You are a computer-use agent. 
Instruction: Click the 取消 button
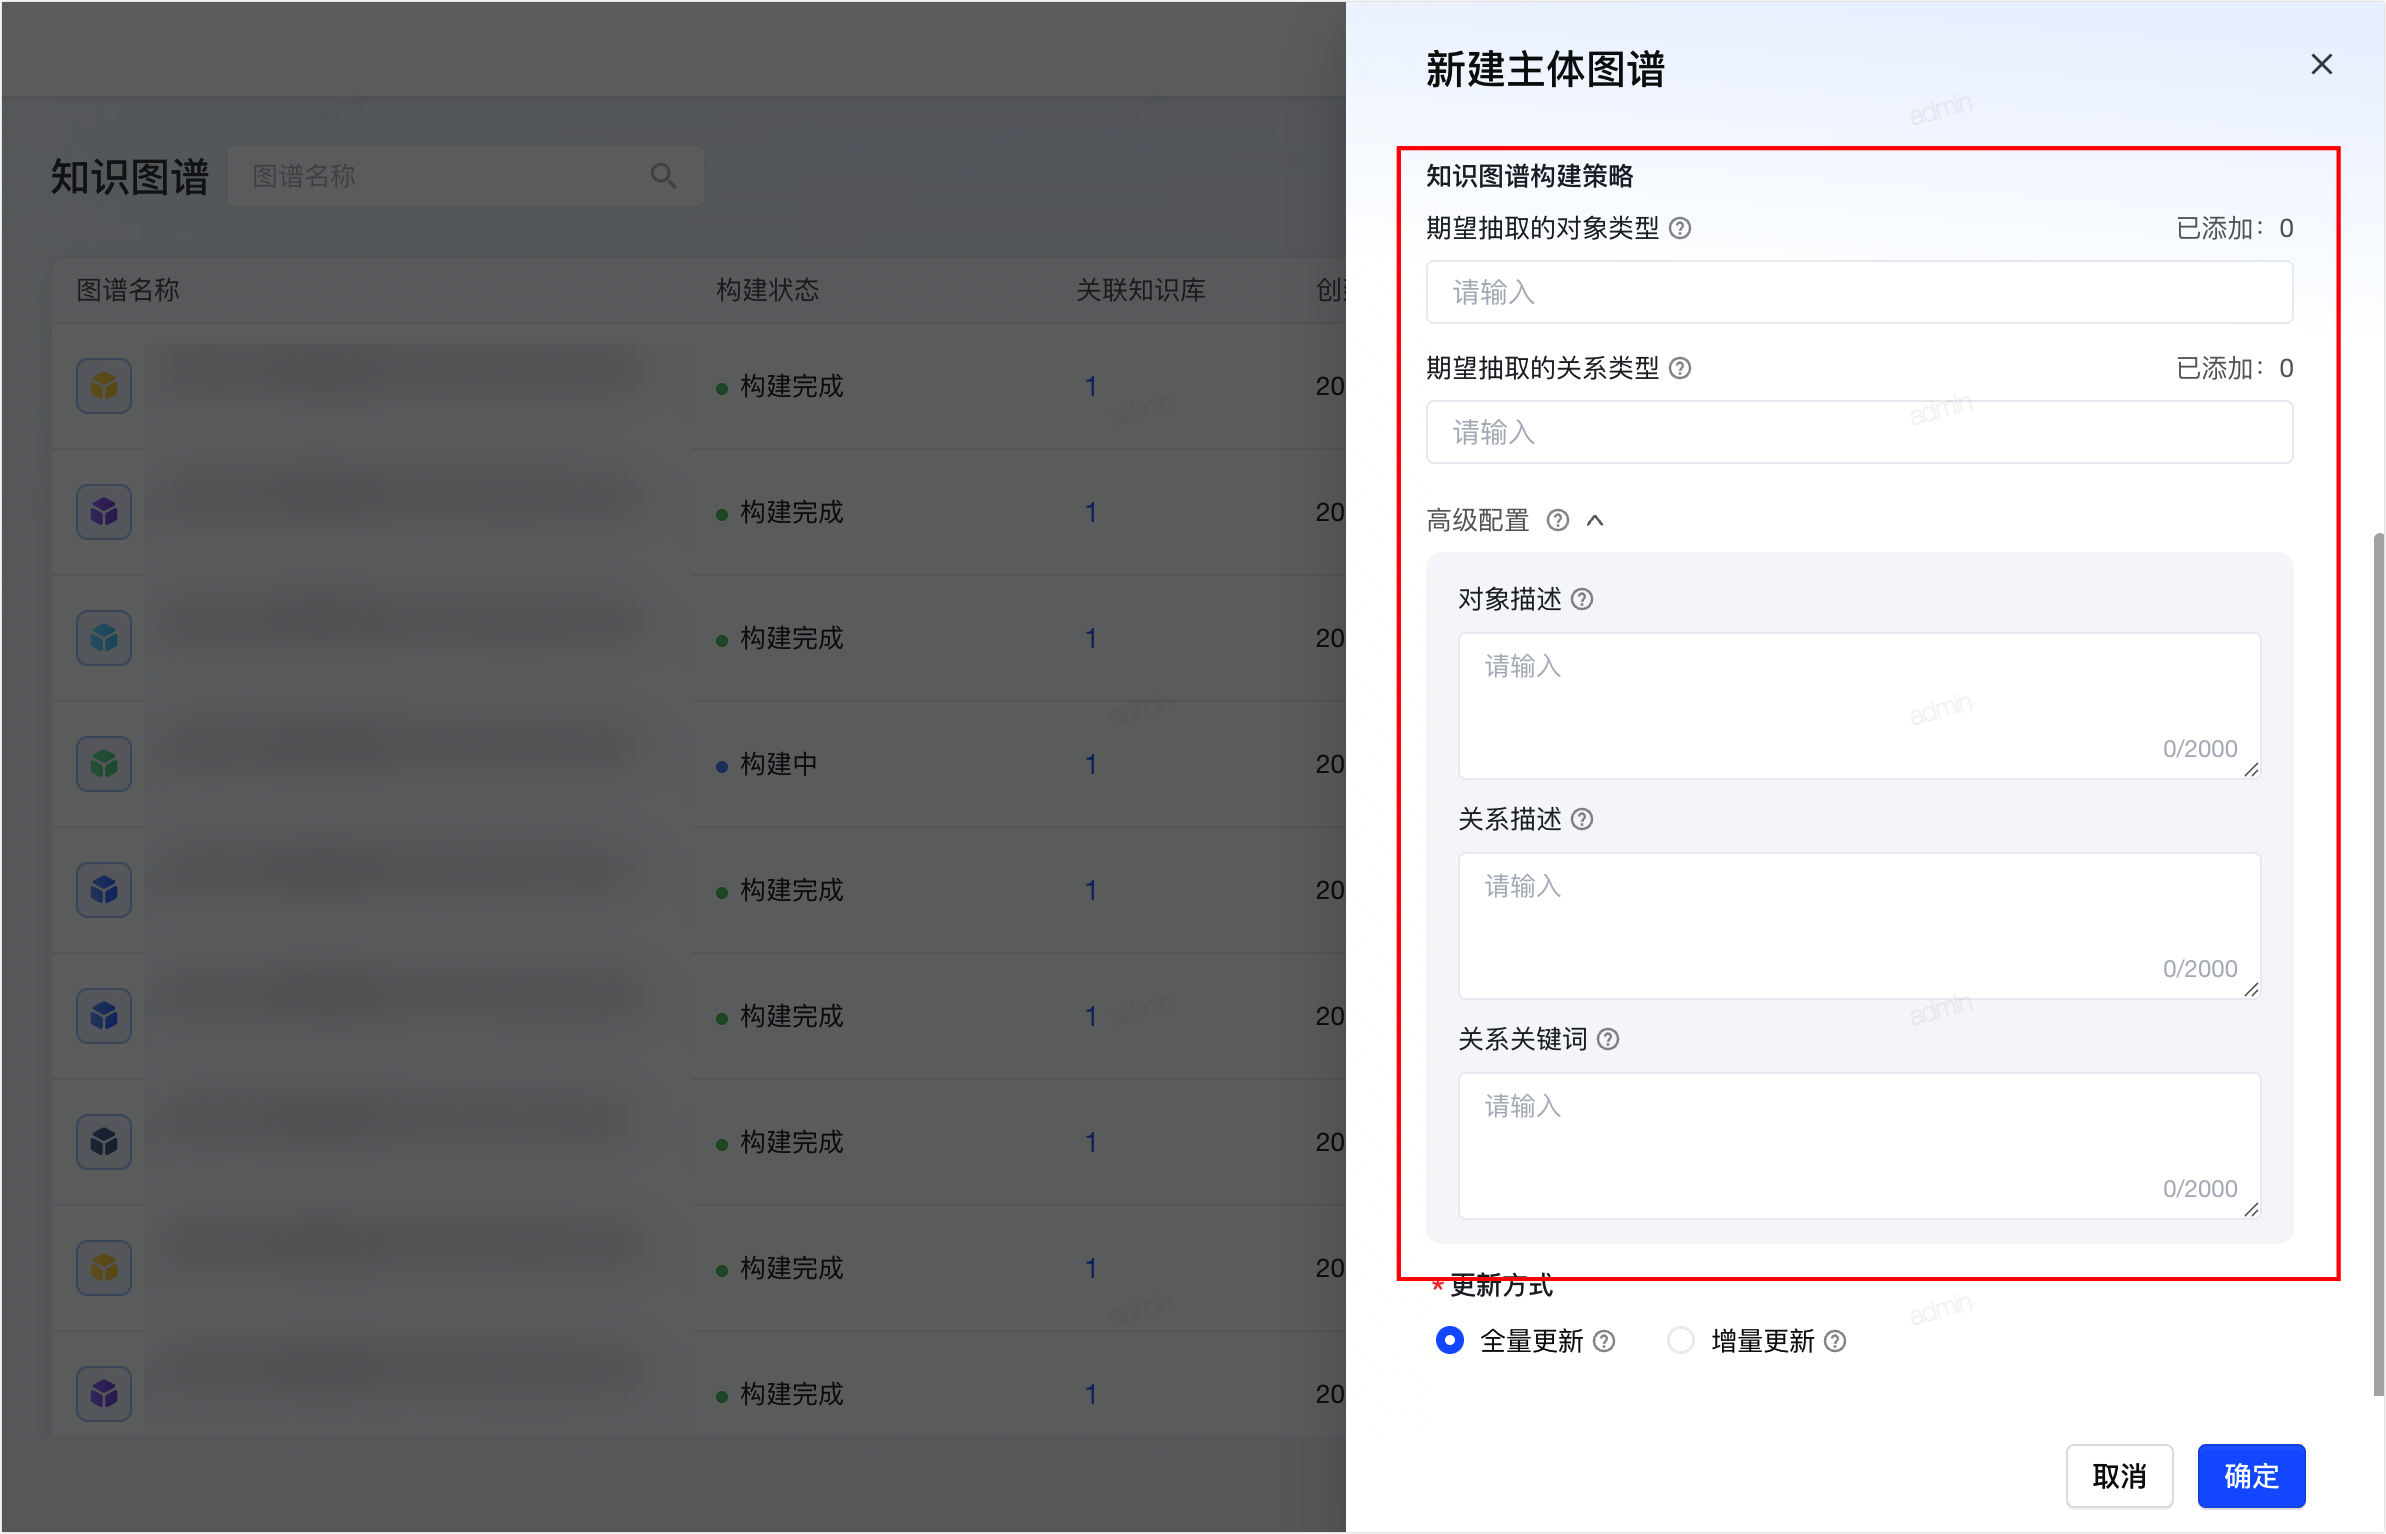coord(2119,1476)
